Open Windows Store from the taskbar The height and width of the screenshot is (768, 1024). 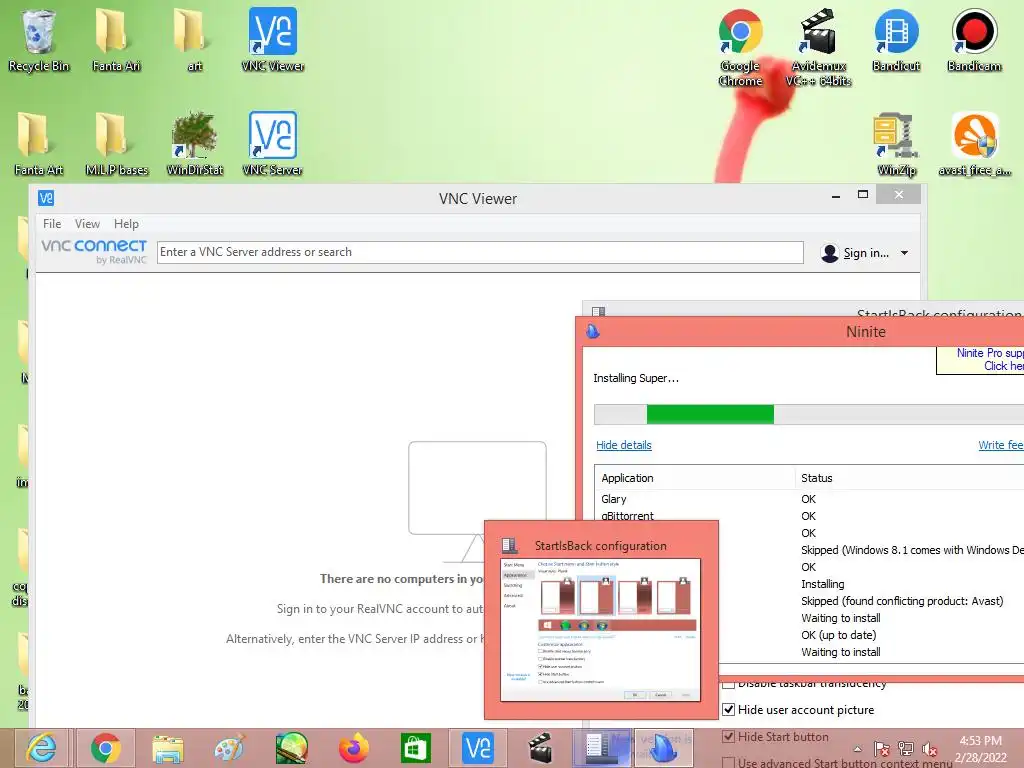tap(415, 748)
